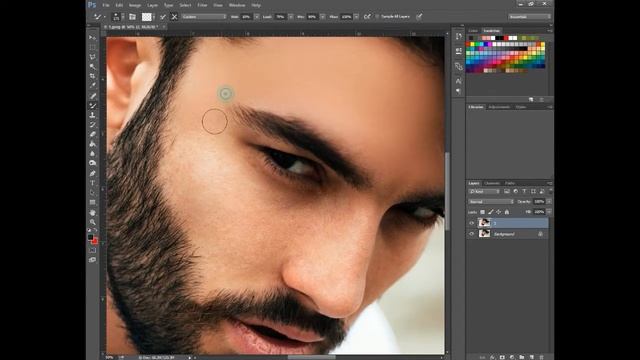Viewport: 640px width, 360px height.
Task: Click the airbrush-style icon in options bar
Action: point(367,17)
